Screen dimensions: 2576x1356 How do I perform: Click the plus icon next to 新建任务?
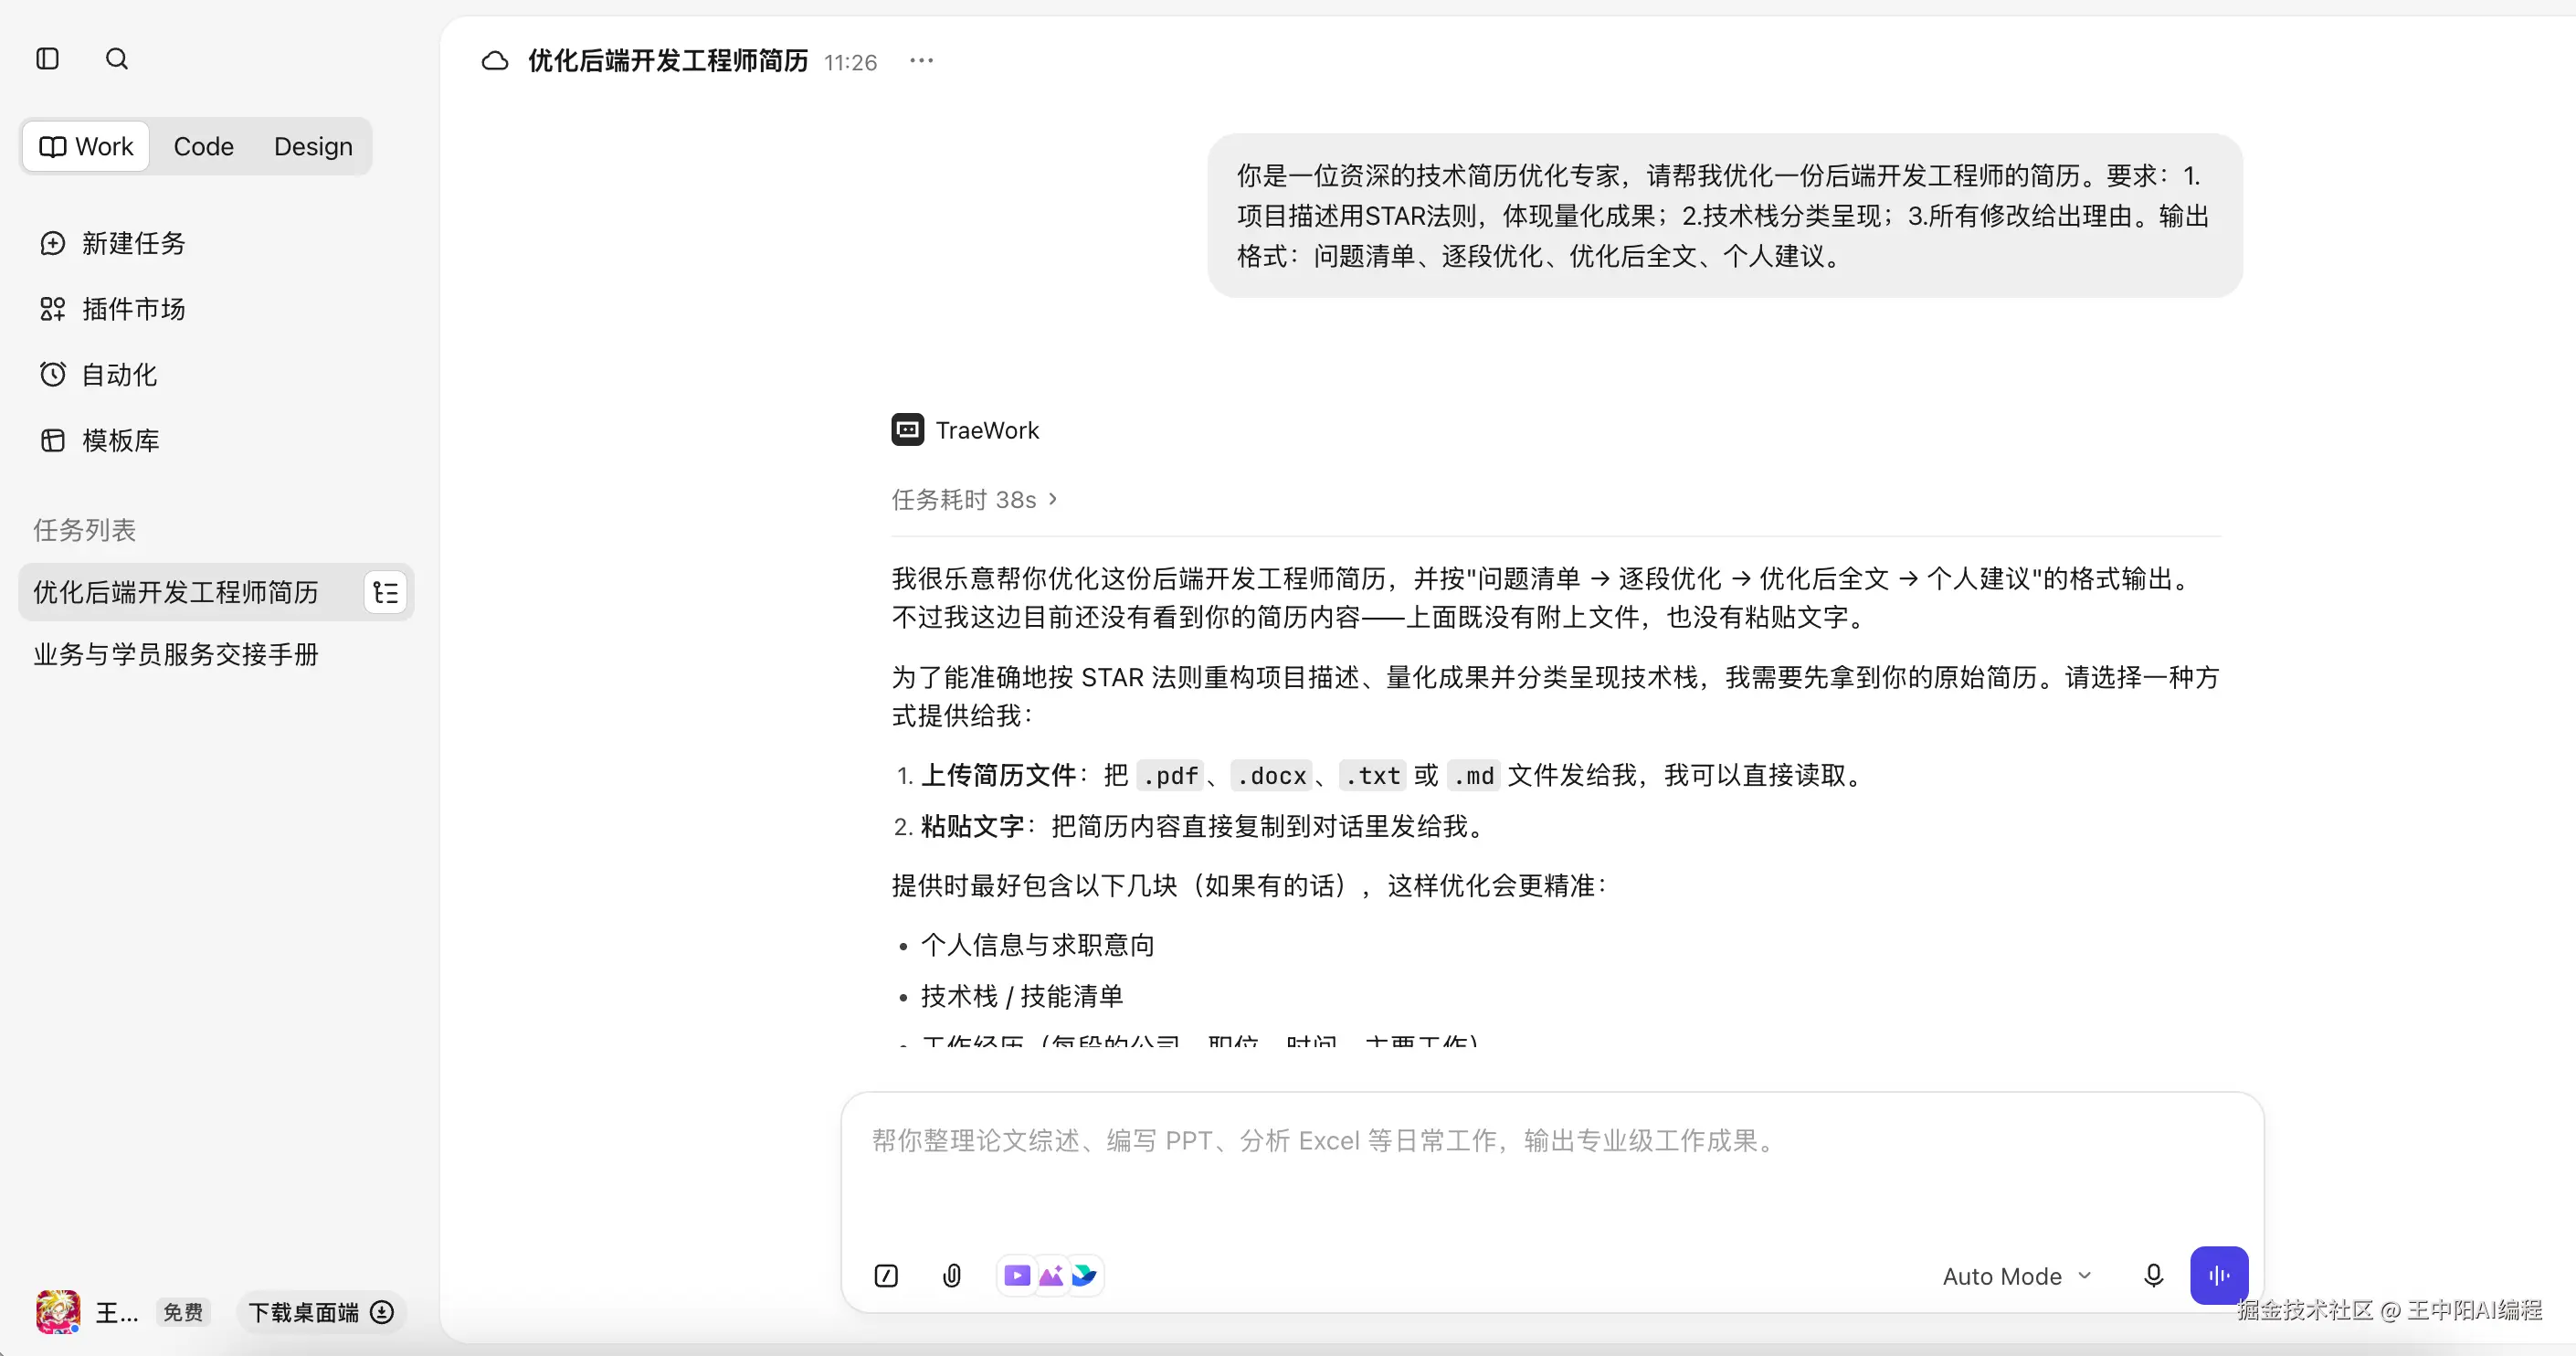[x=53, y=243]
